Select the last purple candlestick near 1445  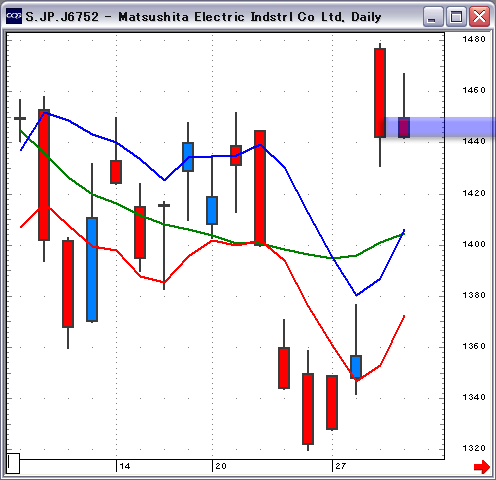[404, 127]
